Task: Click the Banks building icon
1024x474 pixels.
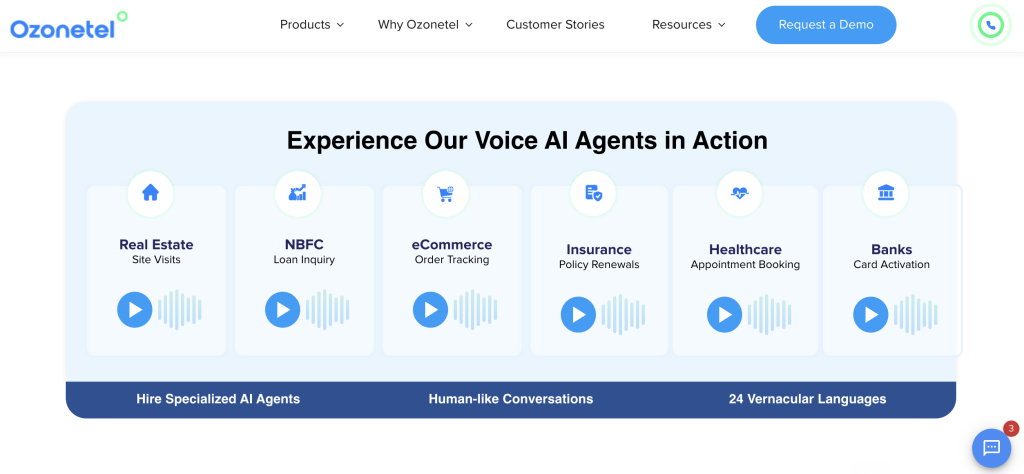Action: [x=886, y=193]
